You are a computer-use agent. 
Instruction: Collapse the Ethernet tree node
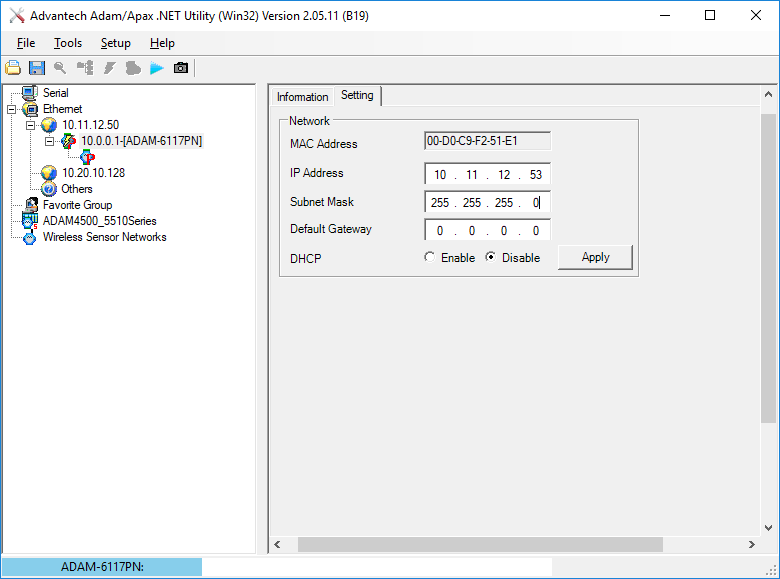11,109
